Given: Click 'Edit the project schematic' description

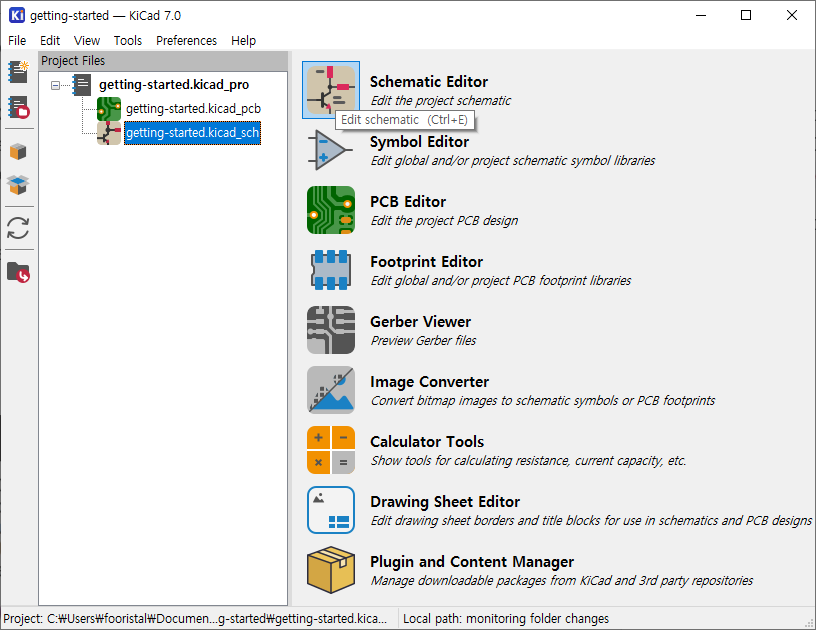Looking at the screenshot, I should 440,100.
